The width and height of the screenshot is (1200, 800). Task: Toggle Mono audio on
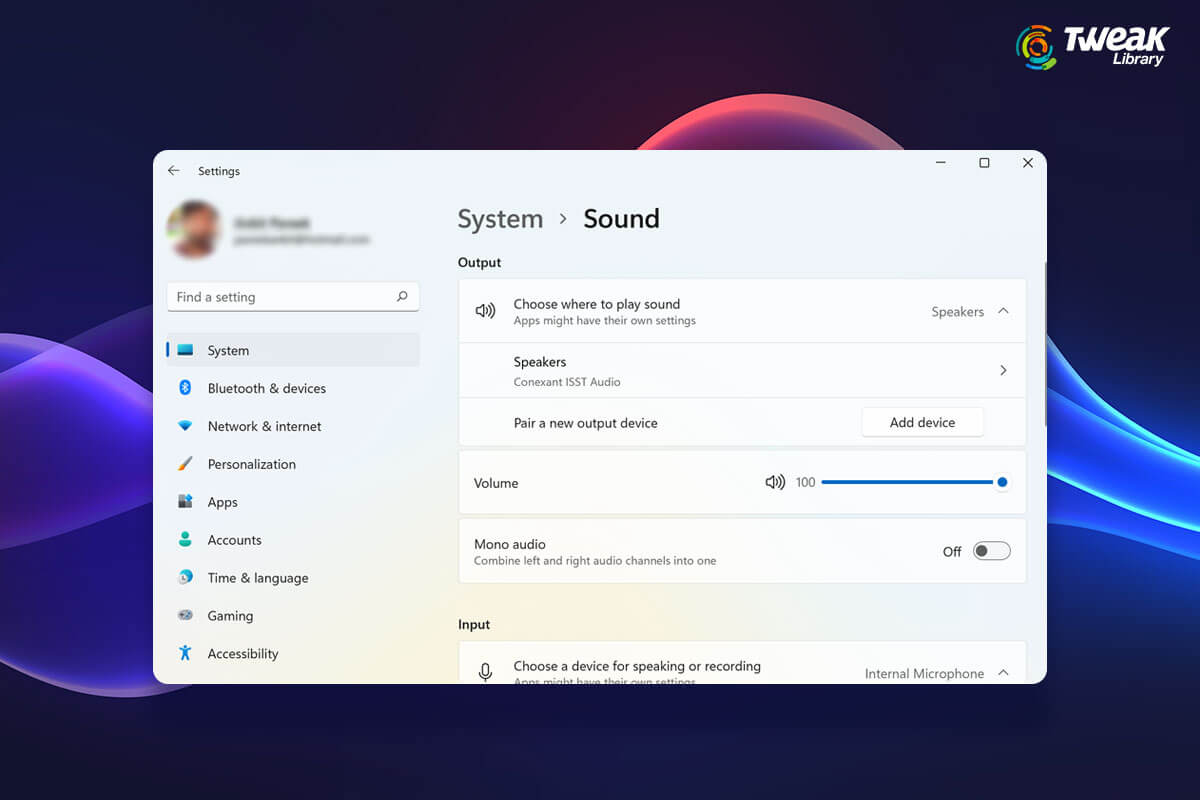[992, 551]
